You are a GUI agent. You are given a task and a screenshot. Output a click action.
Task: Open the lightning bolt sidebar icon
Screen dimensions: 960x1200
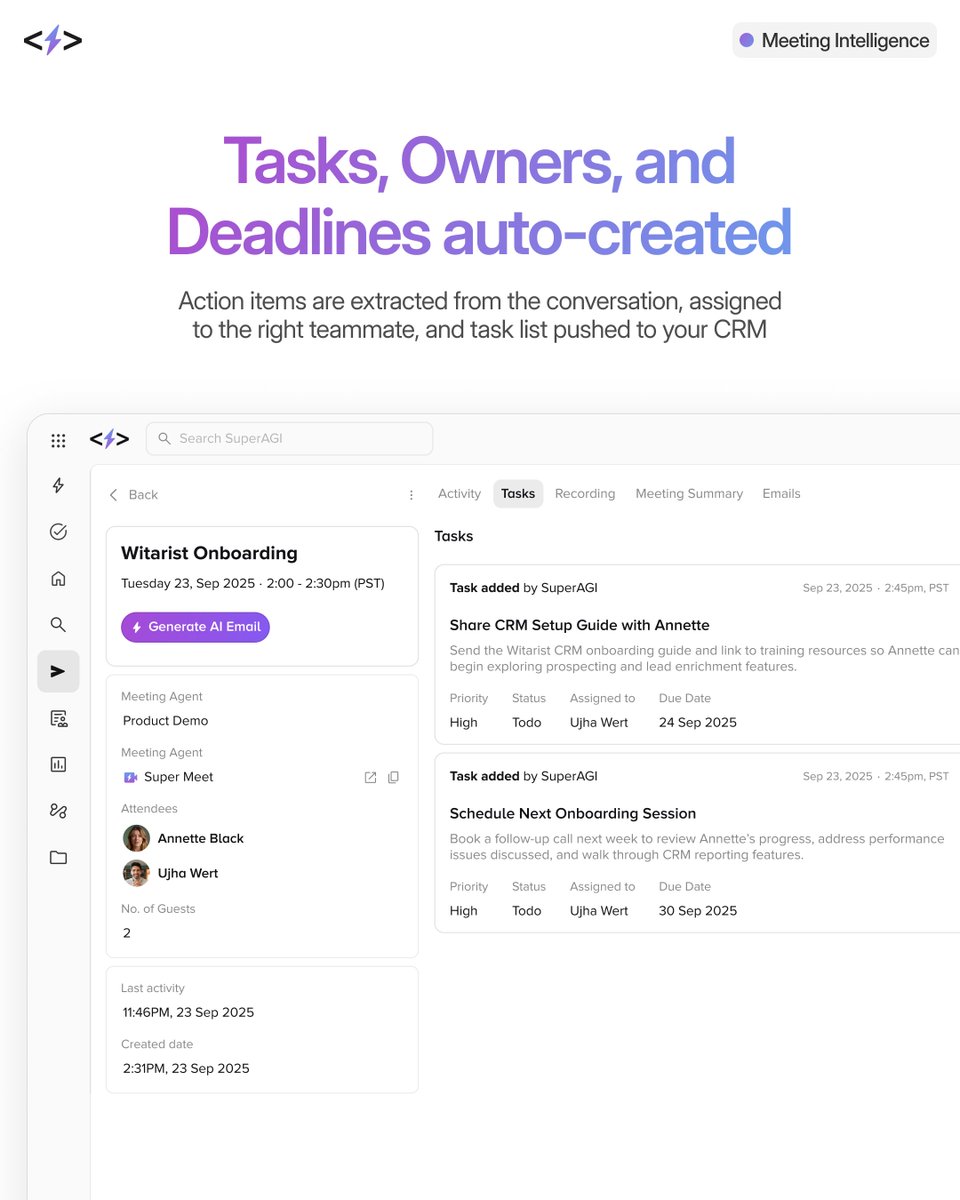click(x=58, y=486)
